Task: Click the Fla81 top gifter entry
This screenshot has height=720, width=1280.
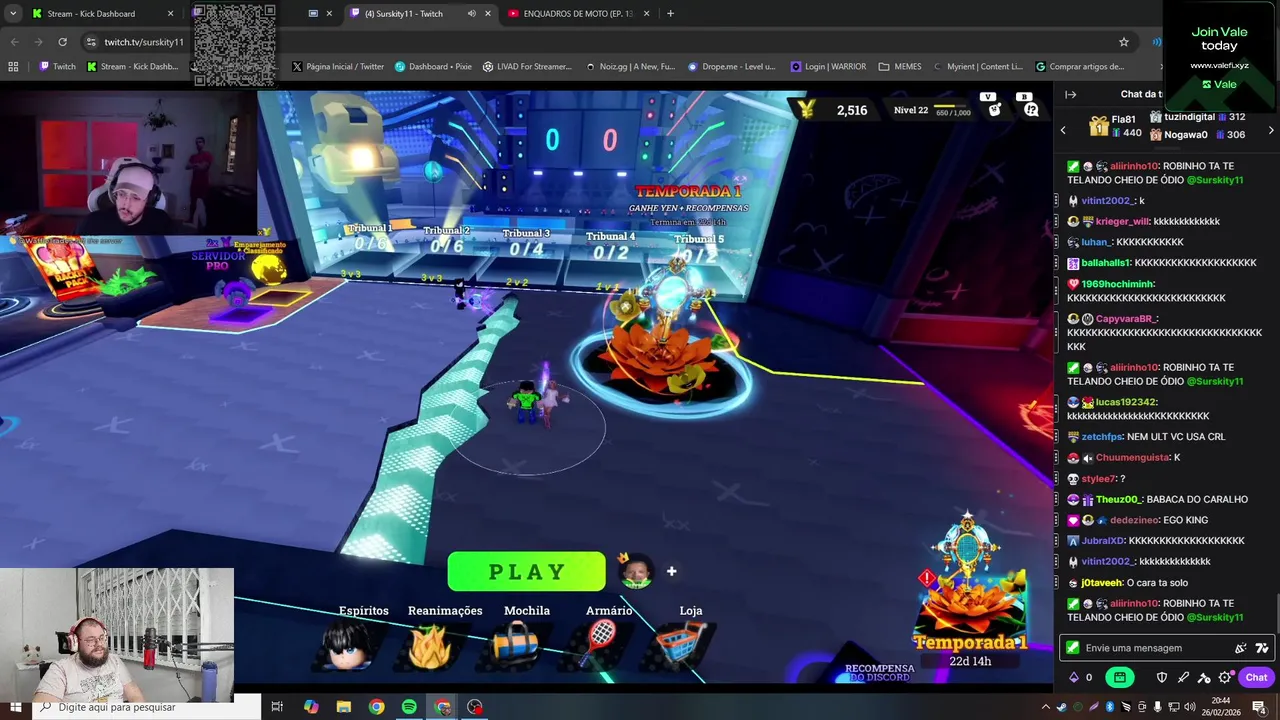Action: click(1116, 126)
